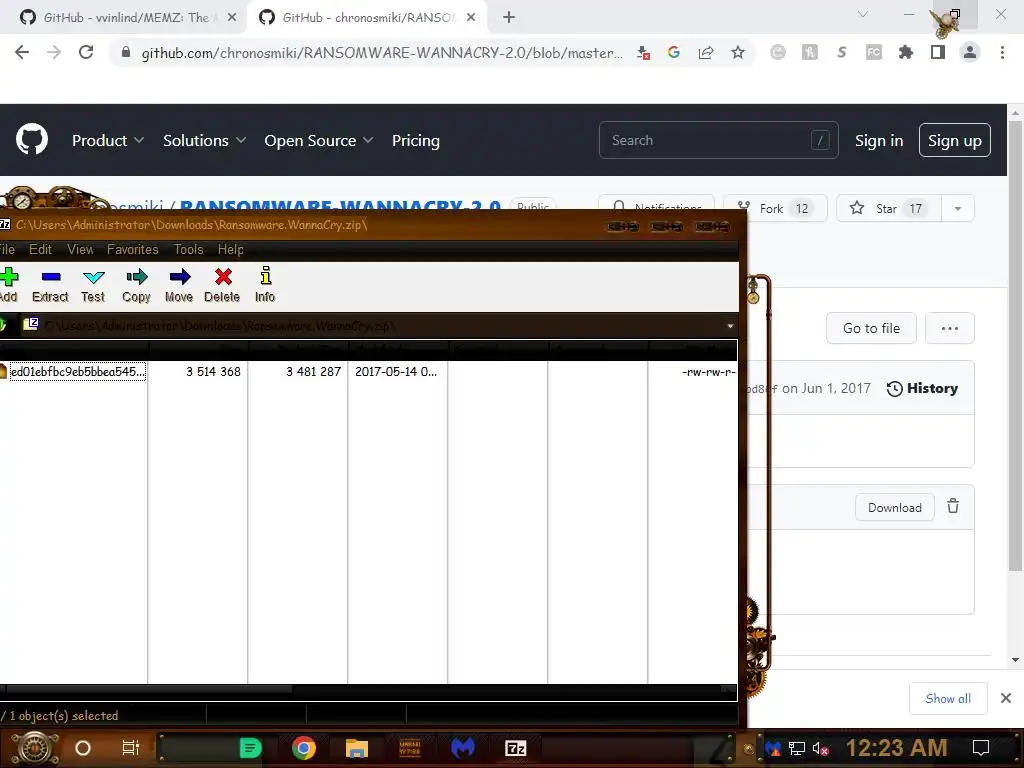Open the Chrome three-dot menu
The height and width of the screenshot is (768, 1024).
[x=1002, y=52]
